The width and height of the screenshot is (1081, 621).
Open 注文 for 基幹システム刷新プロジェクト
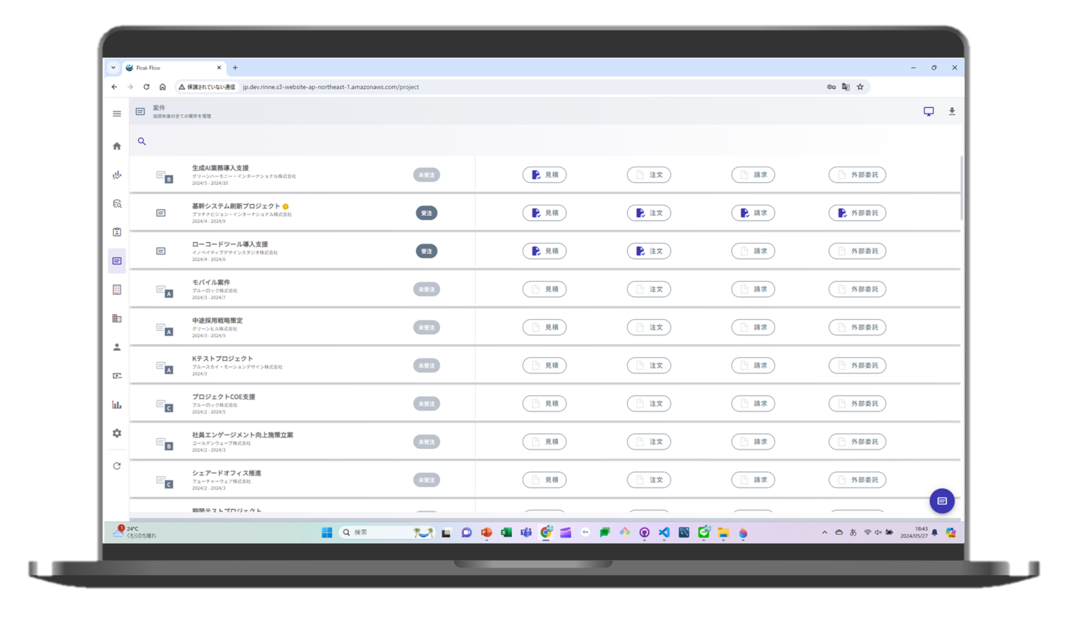click(x=649, y=213)
